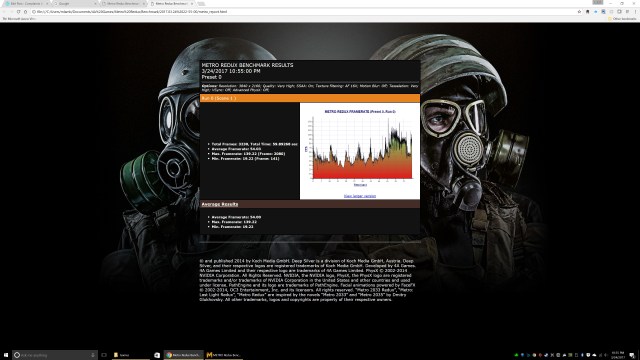Reload the page with the refresh icon
The height and width of the screenshot is (360, 640).
click(18, 12)
